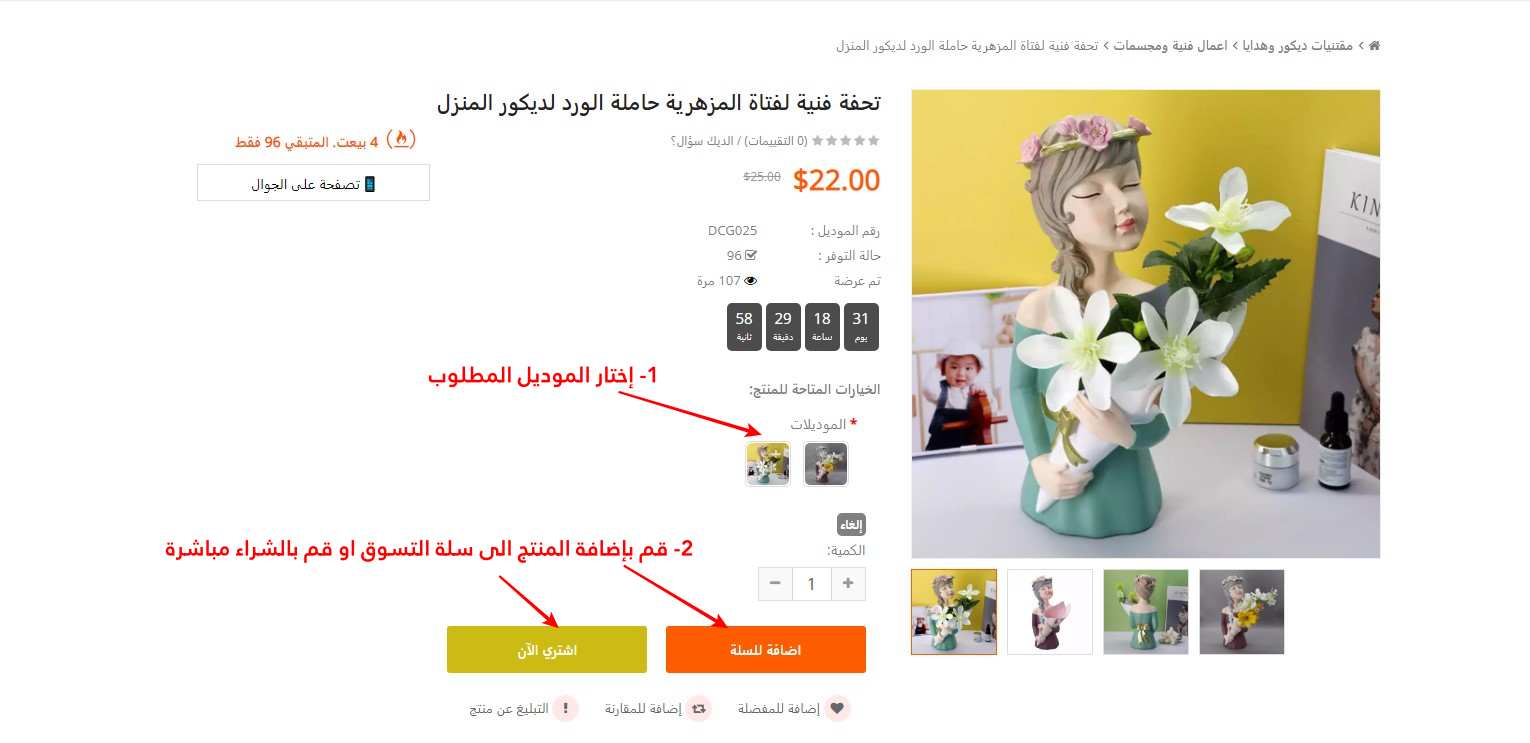This screenshot has height=743, width=1530.
Task: Click the quantity input field
Action: 812,583
